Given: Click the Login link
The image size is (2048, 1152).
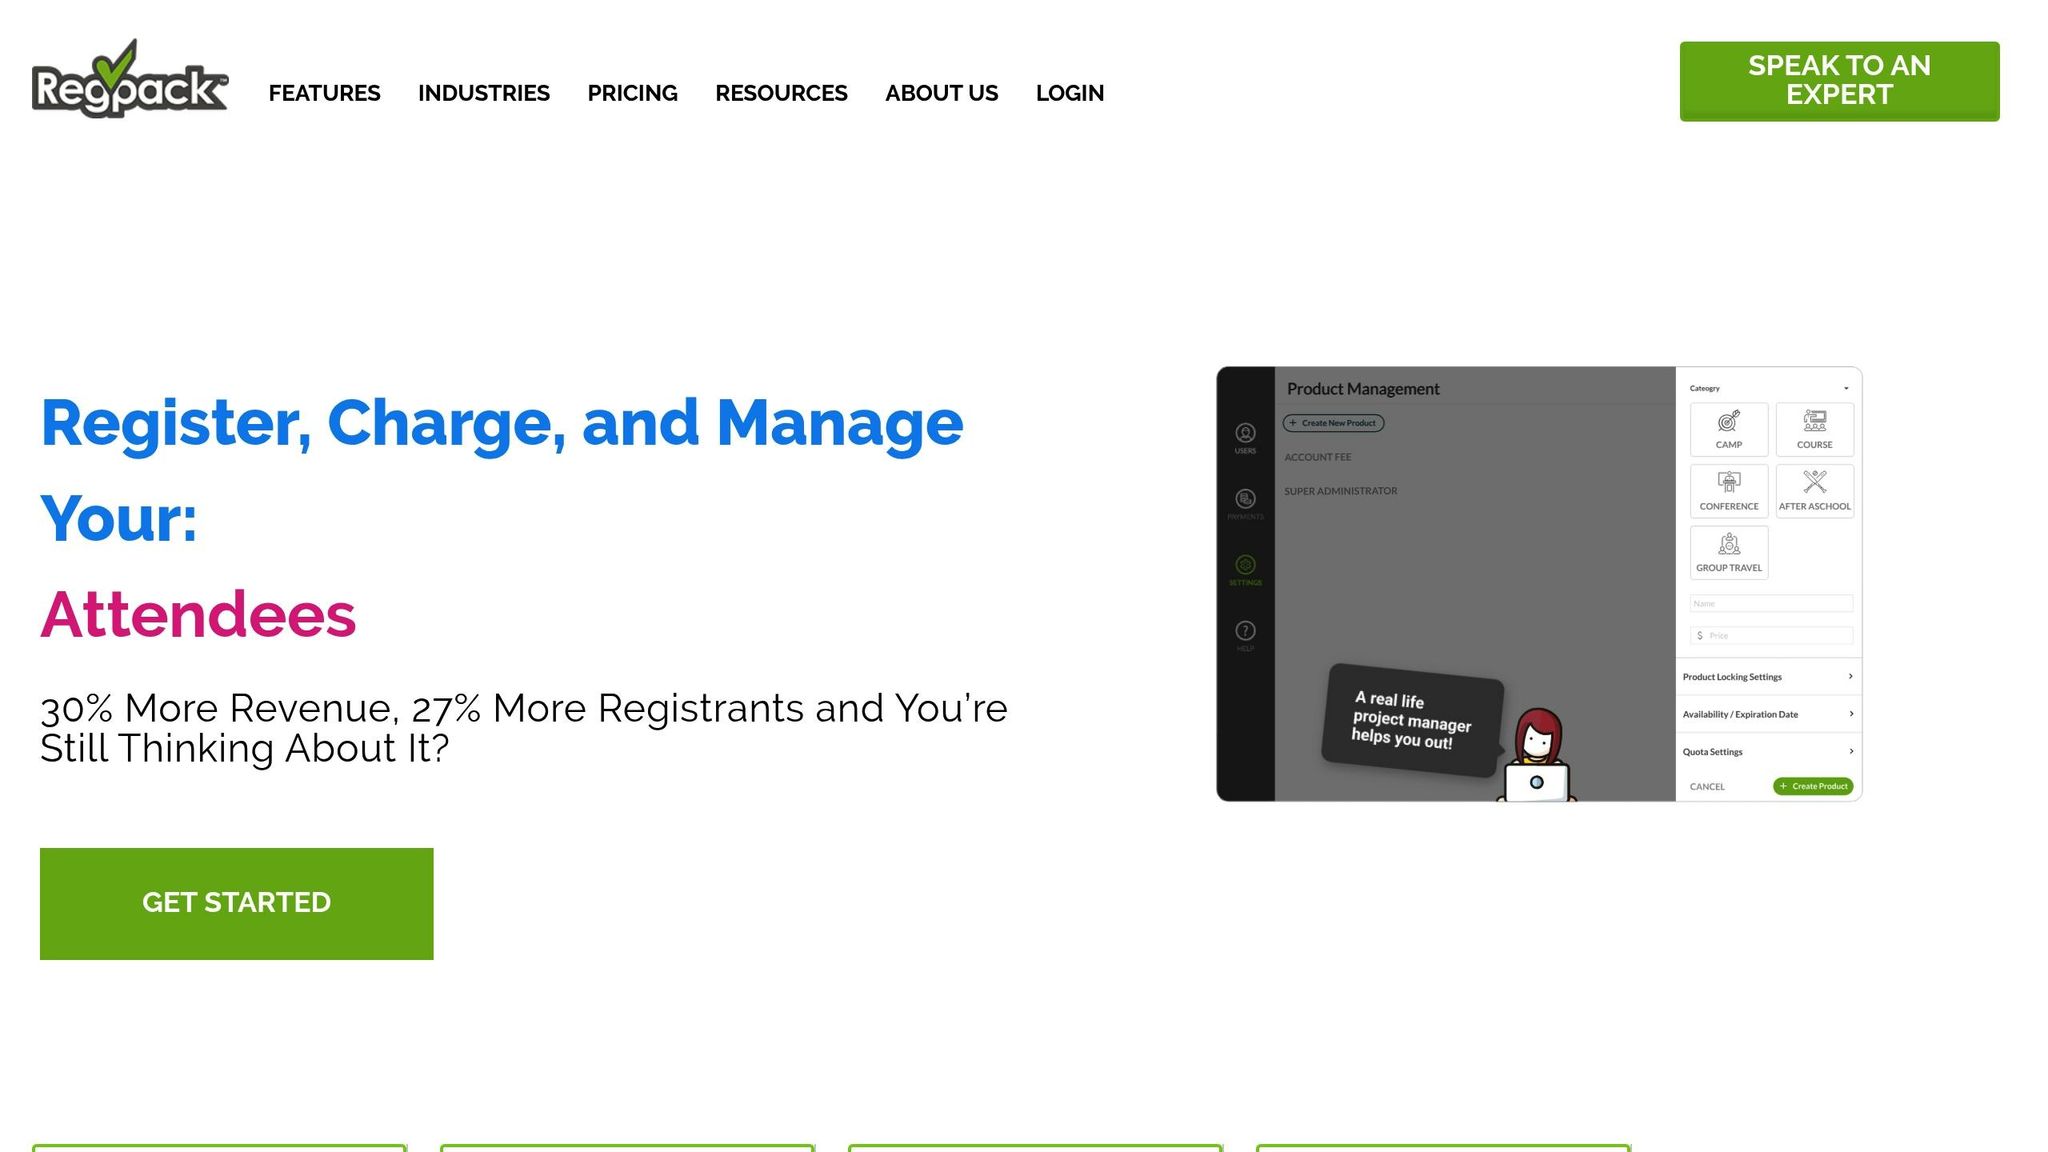Looking at the screenshot, I should [1069, 93].
